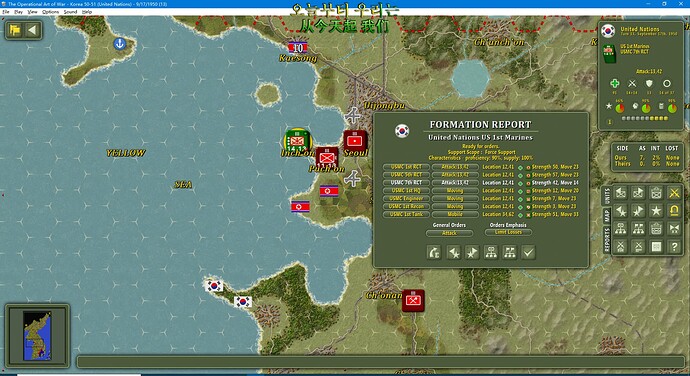Click the formation hierarchy icon in report panel
Image resolution: width=690 pixels, height=376 pixels.
[491, 252]
